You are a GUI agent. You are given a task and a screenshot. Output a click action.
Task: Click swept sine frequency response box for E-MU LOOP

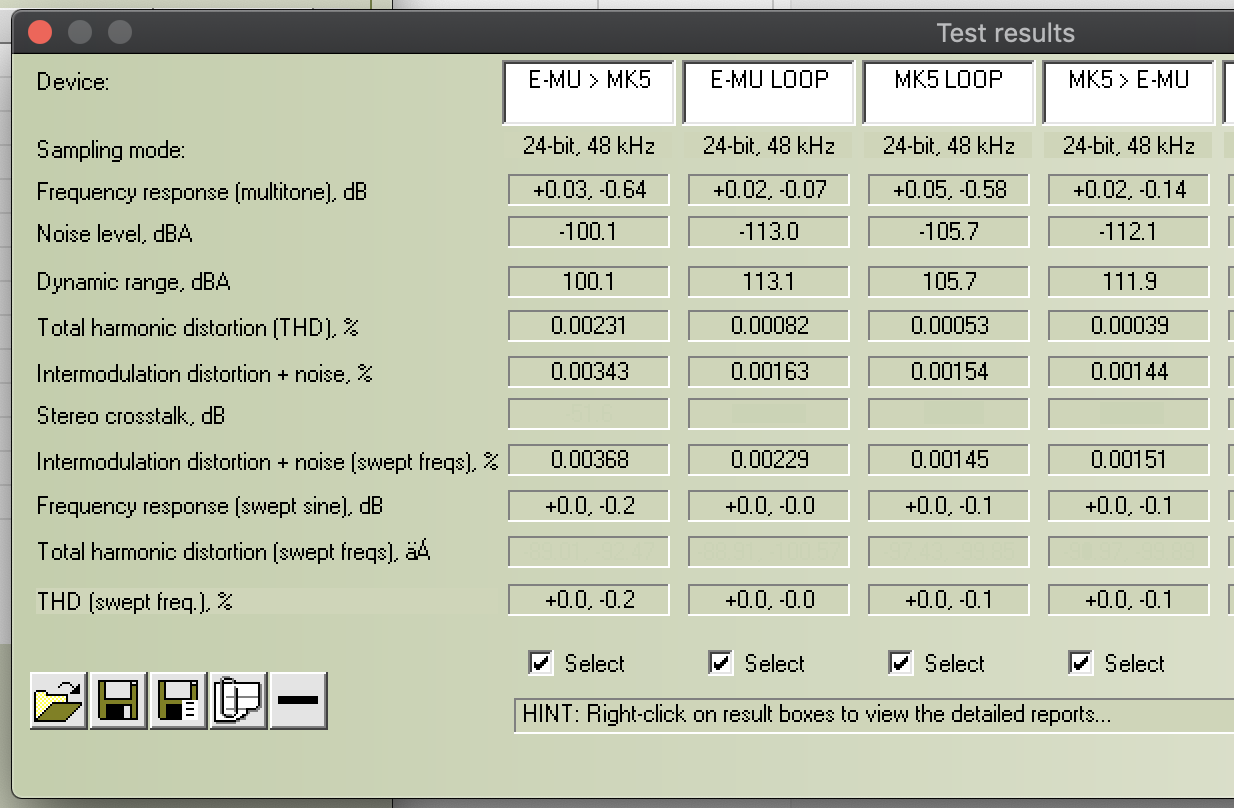click(769, 506)
